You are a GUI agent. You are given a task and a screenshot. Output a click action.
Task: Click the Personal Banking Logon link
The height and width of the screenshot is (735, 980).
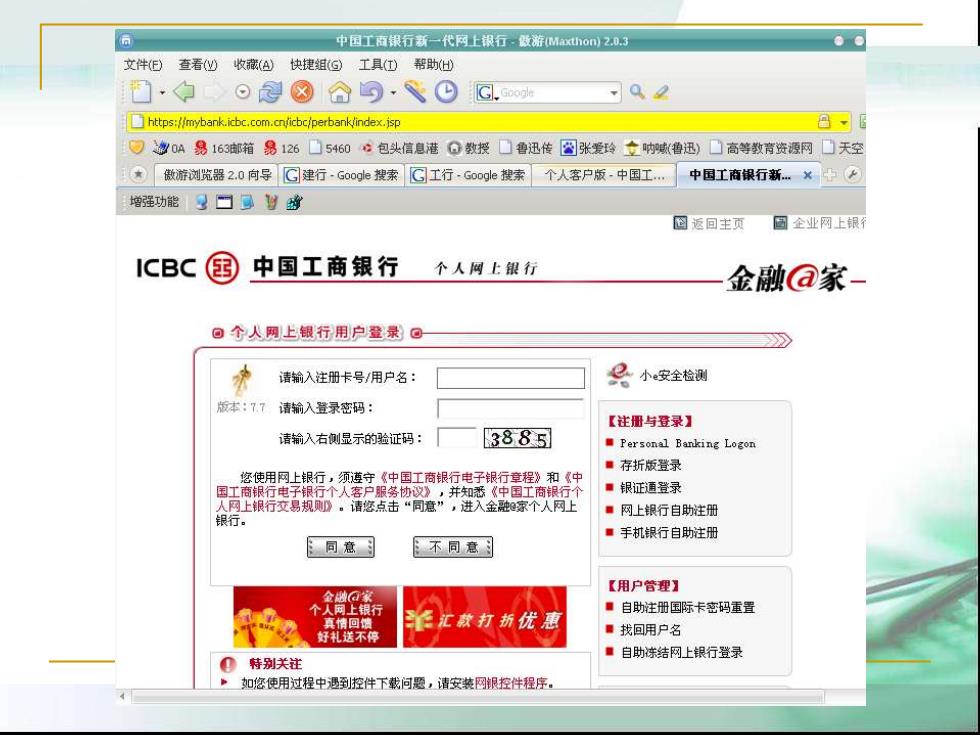click(688, 443)
